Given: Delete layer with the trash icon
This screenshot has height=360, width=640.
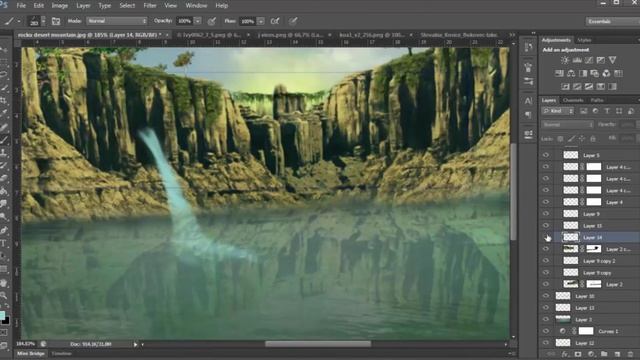Looking at the screenshot, I should 631,354.
